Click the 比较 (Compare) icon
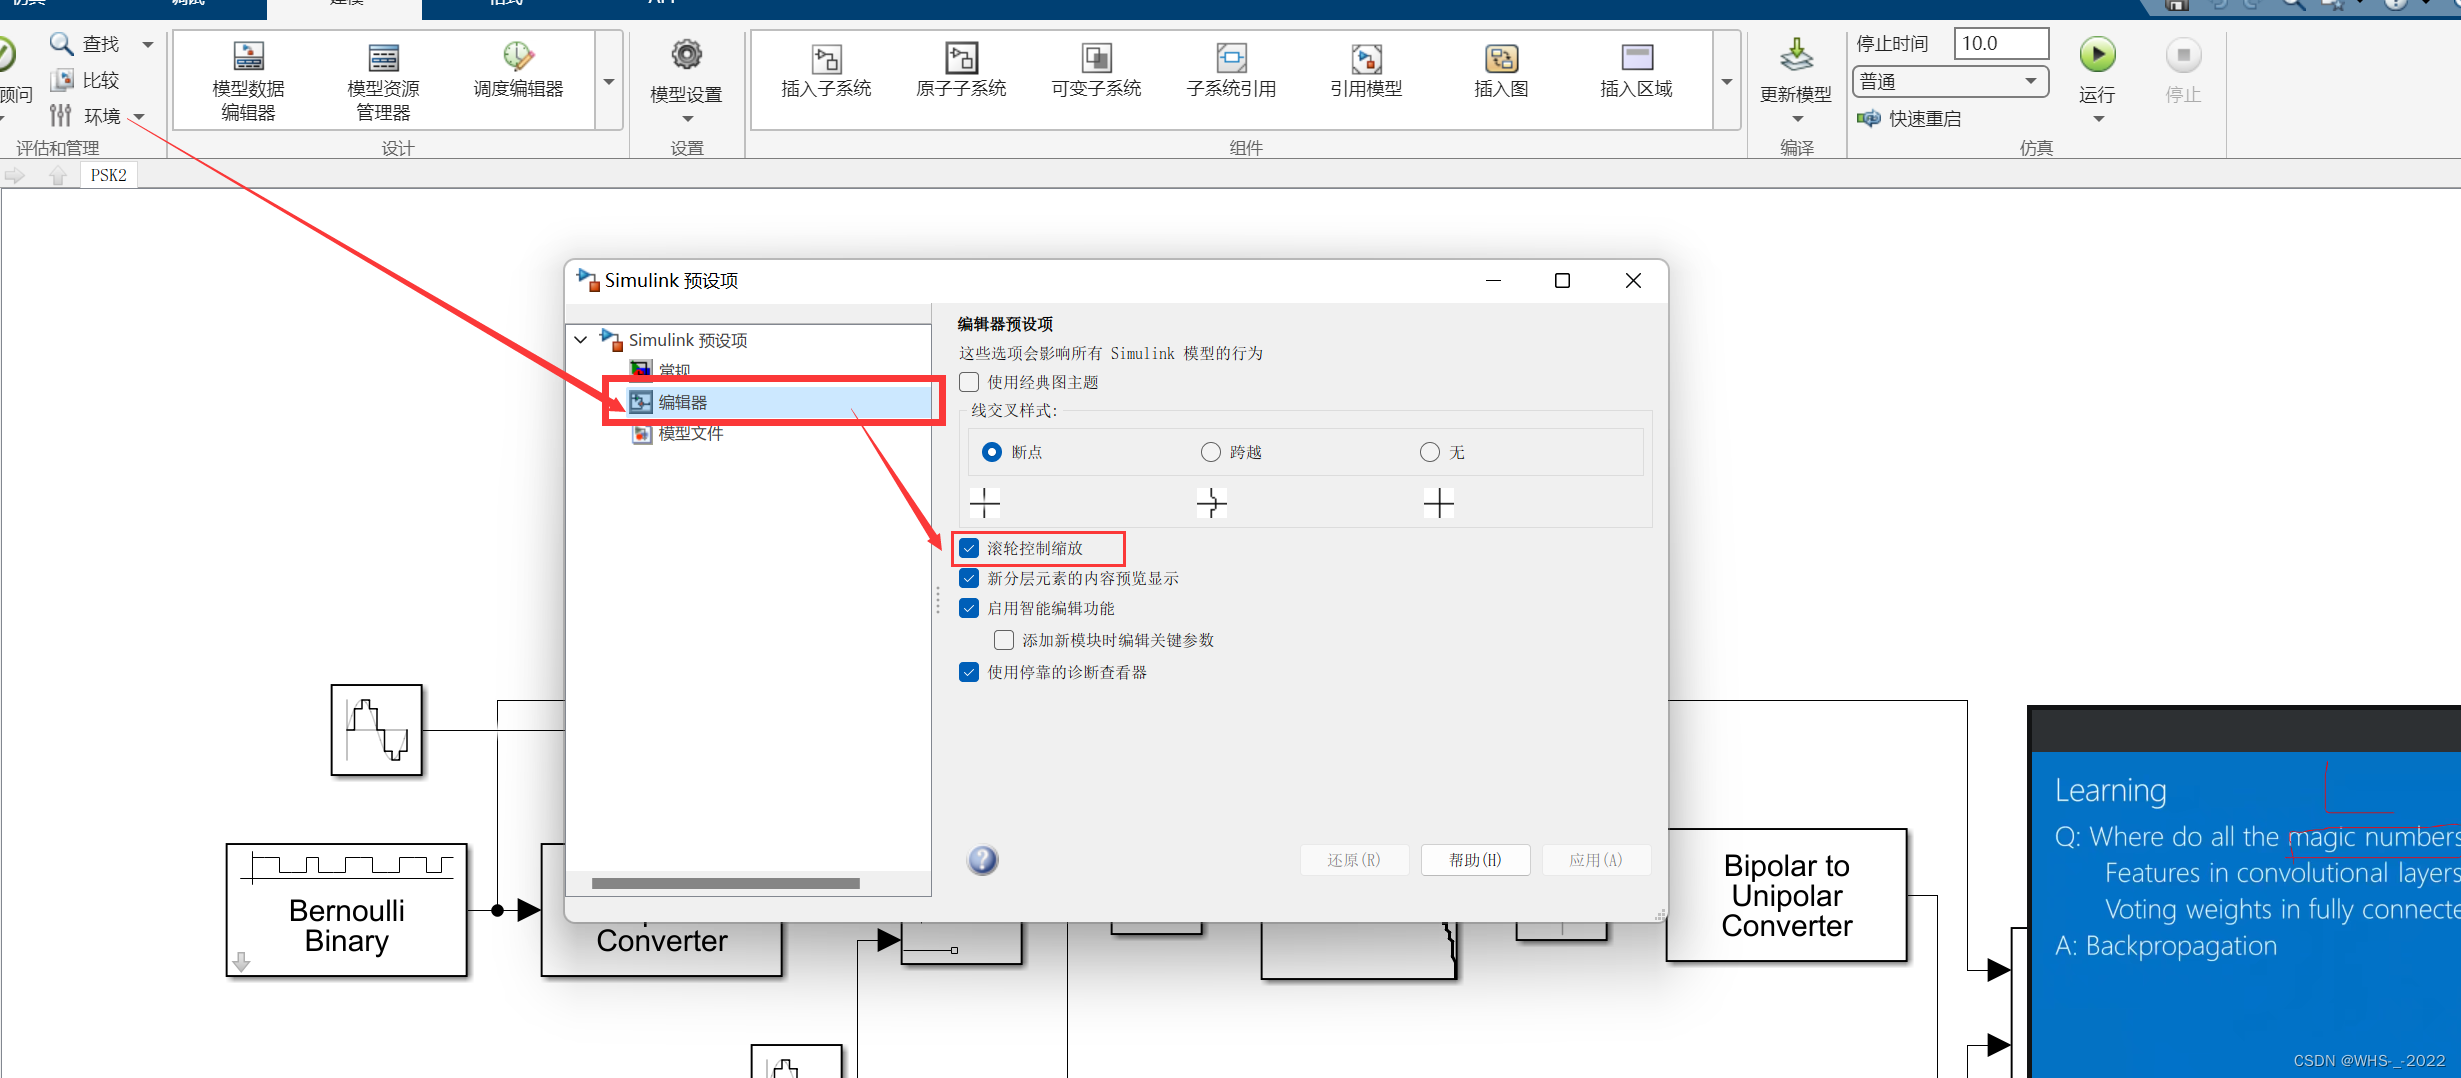Viewport: 2461px width, 1078px height. [62, 80]
